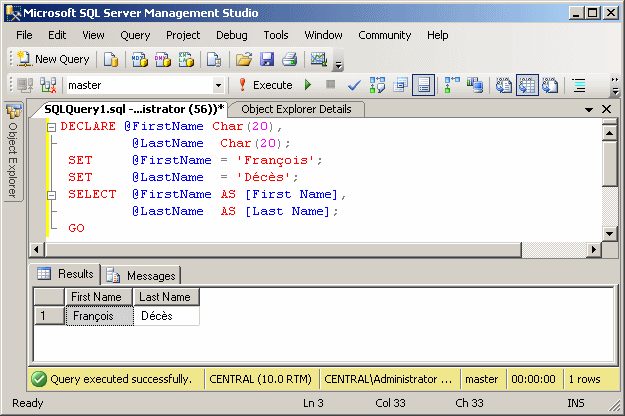Click the '1 rows' status entry
This screenshot has height=416, width=625.
[584, 379]
